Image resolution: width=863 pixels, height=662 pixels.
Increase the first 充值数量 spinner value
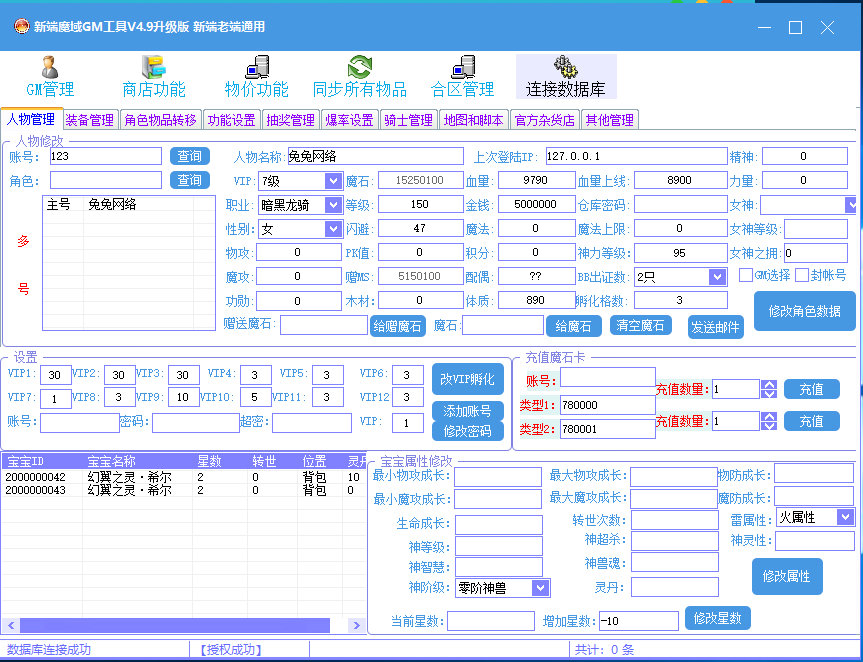click(769, 385)
